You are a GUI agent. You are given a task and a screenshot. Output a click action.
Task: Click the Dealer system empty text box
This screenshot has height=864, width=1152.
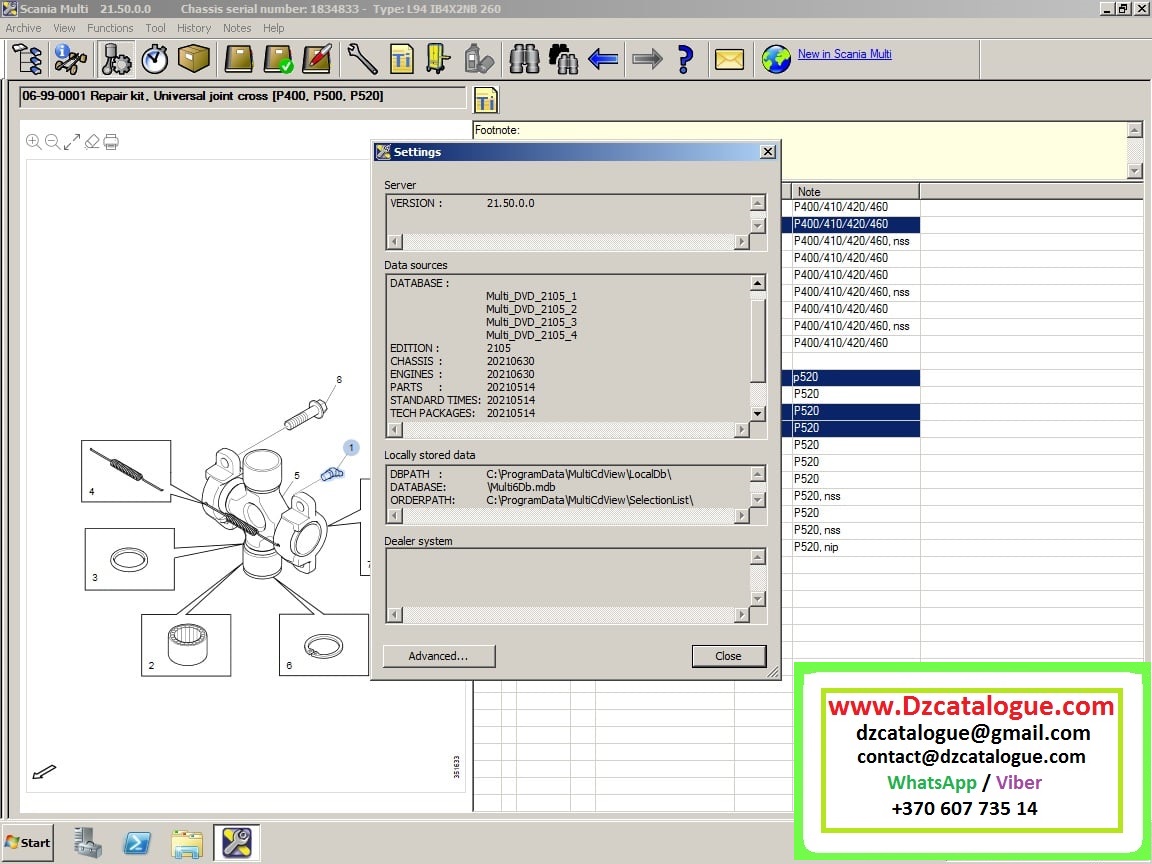point(567,577)
